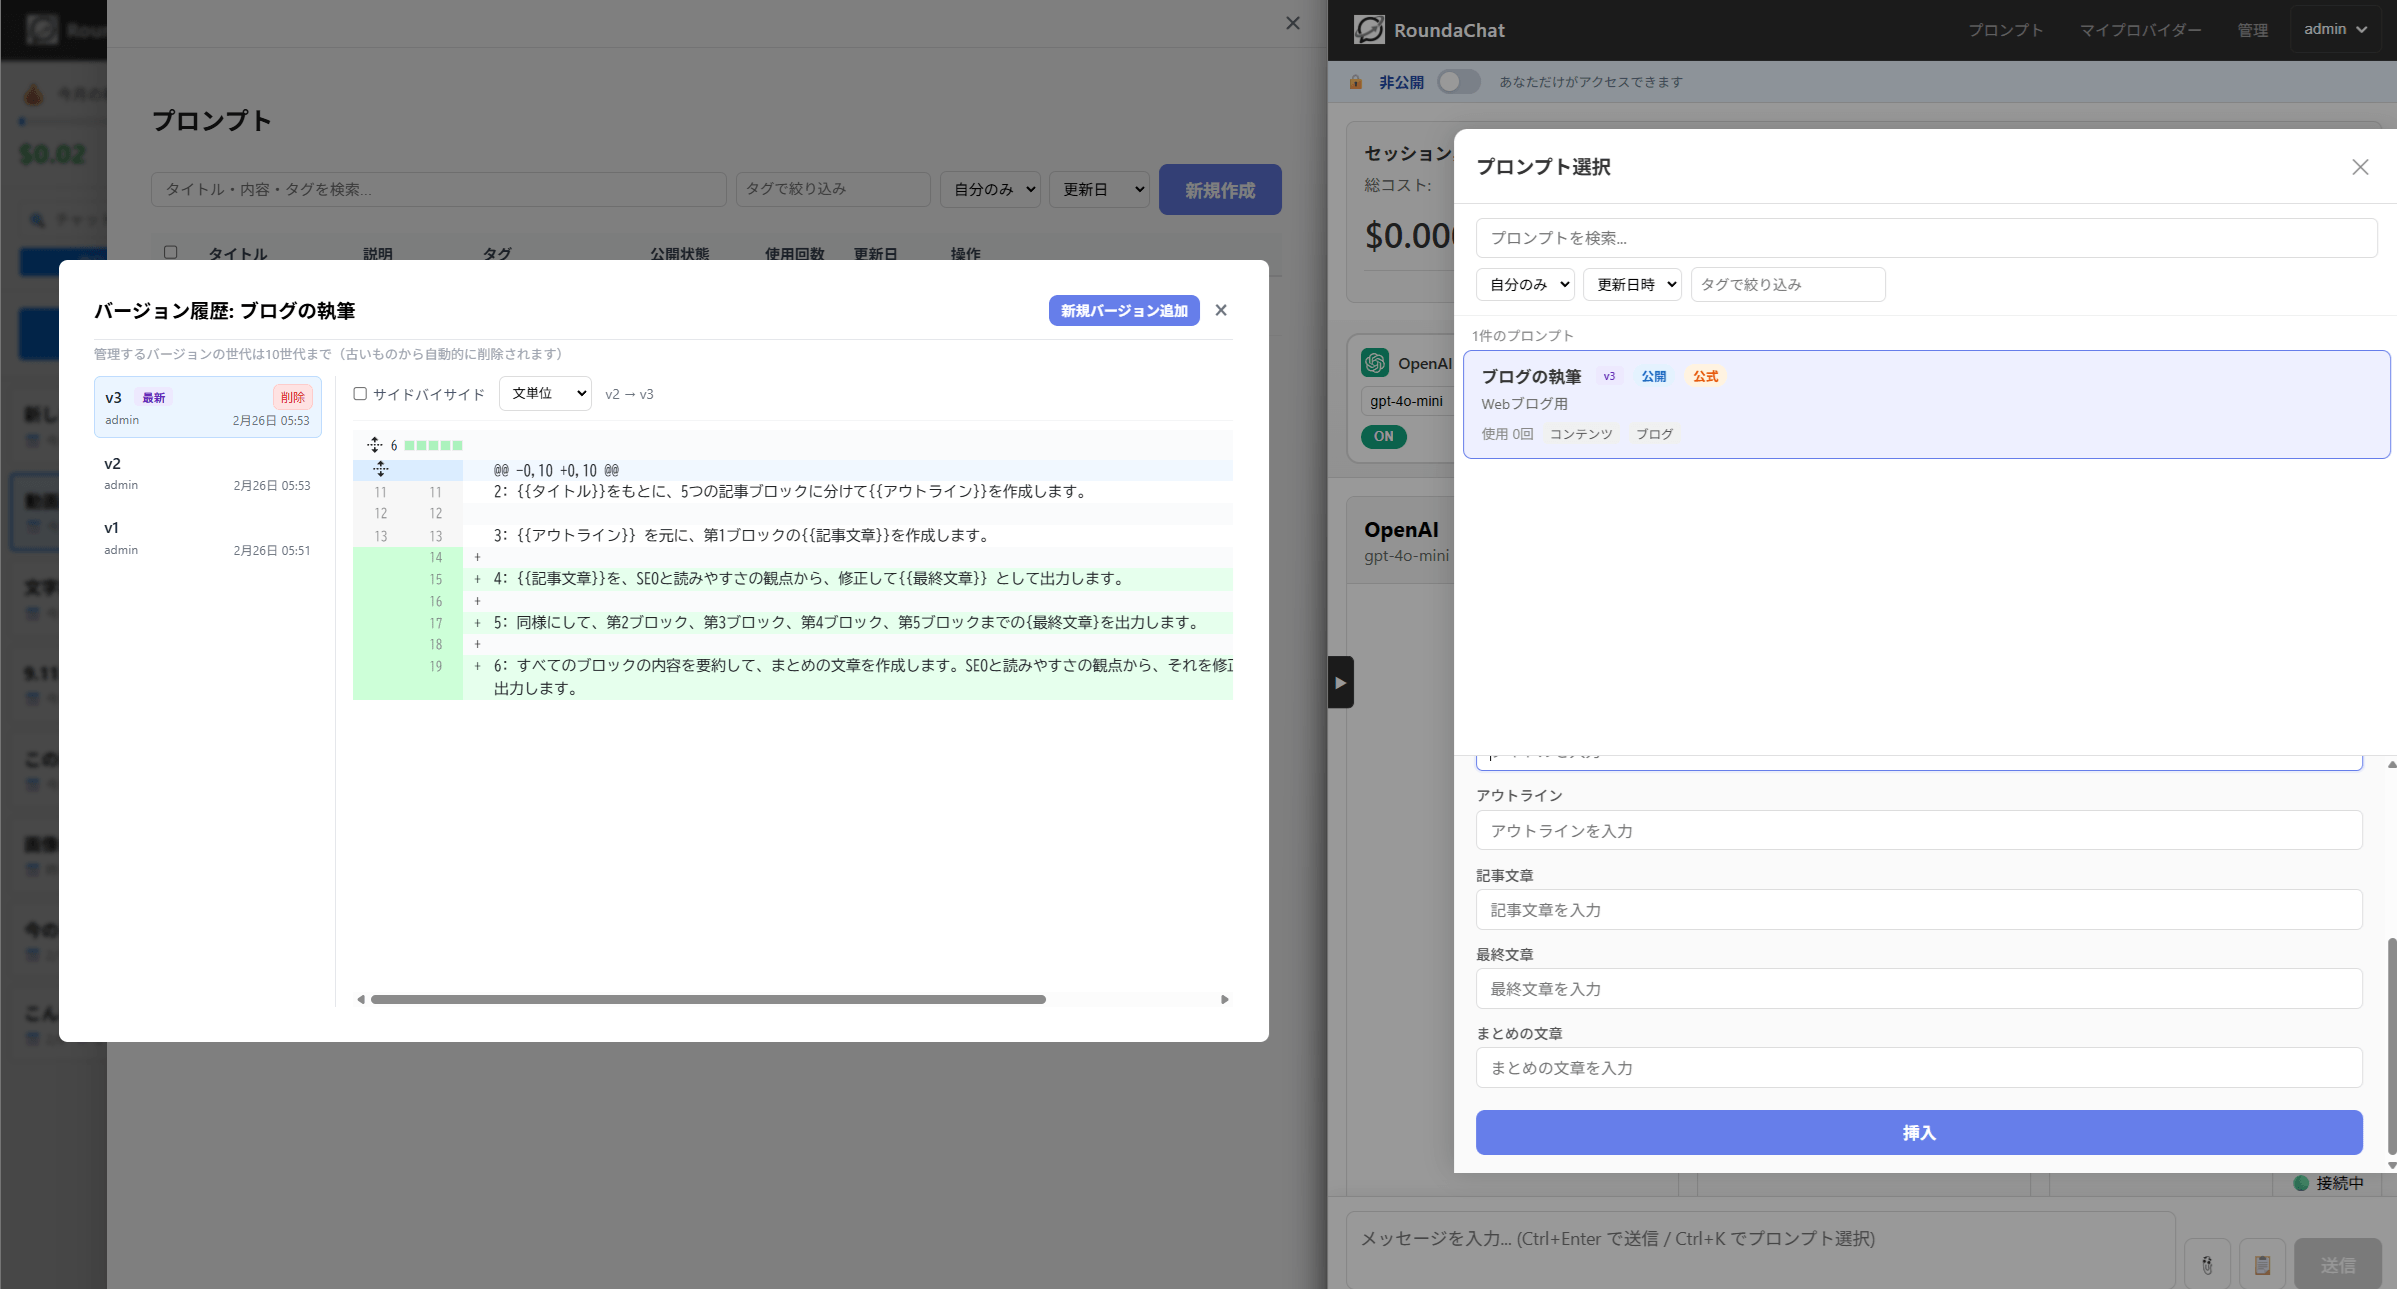Attach a file using the paperclip icon
Screen dimensions: 2397x1289
point(2209,1263)
